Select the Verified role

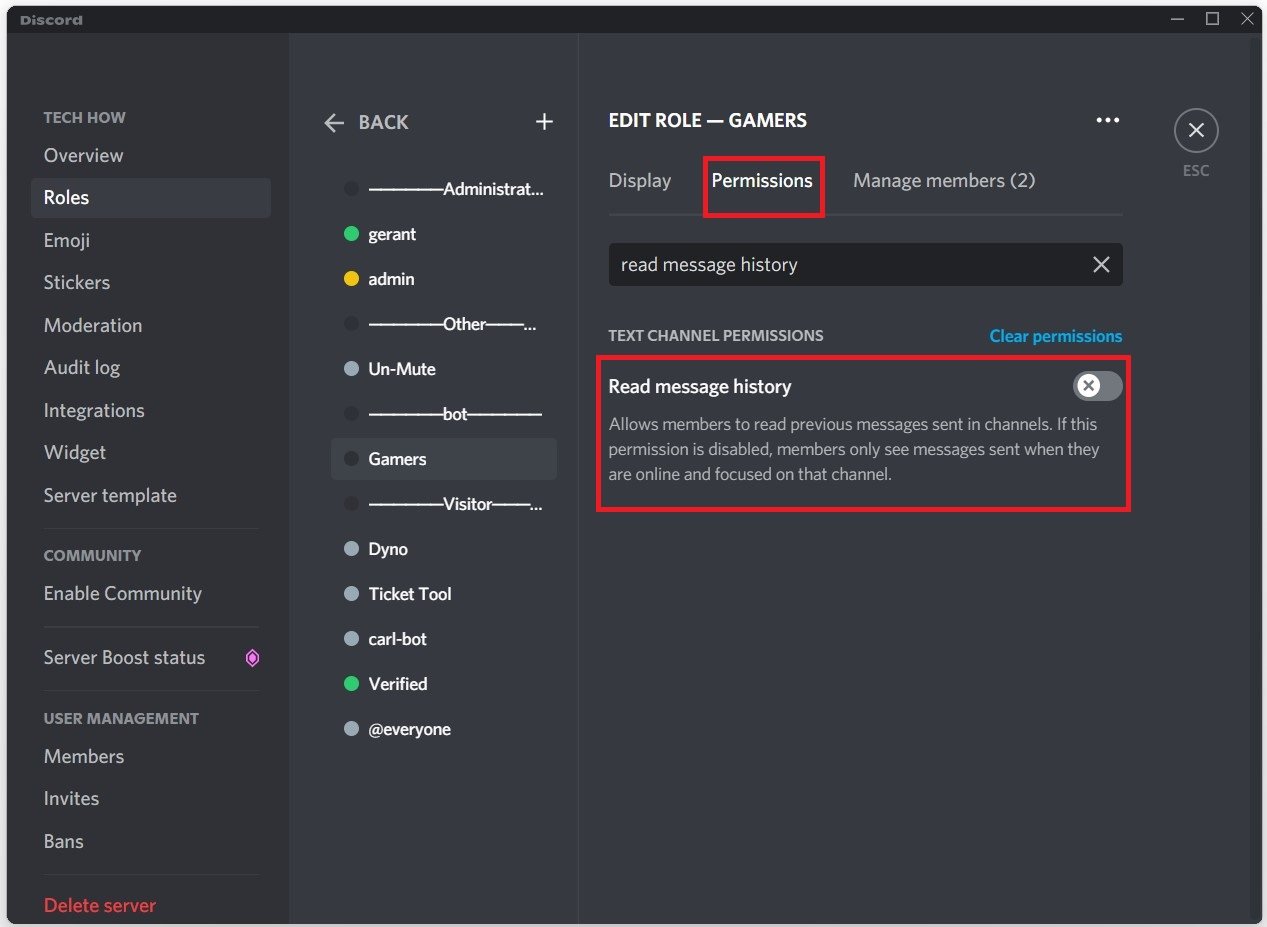(x=398, y=684)
